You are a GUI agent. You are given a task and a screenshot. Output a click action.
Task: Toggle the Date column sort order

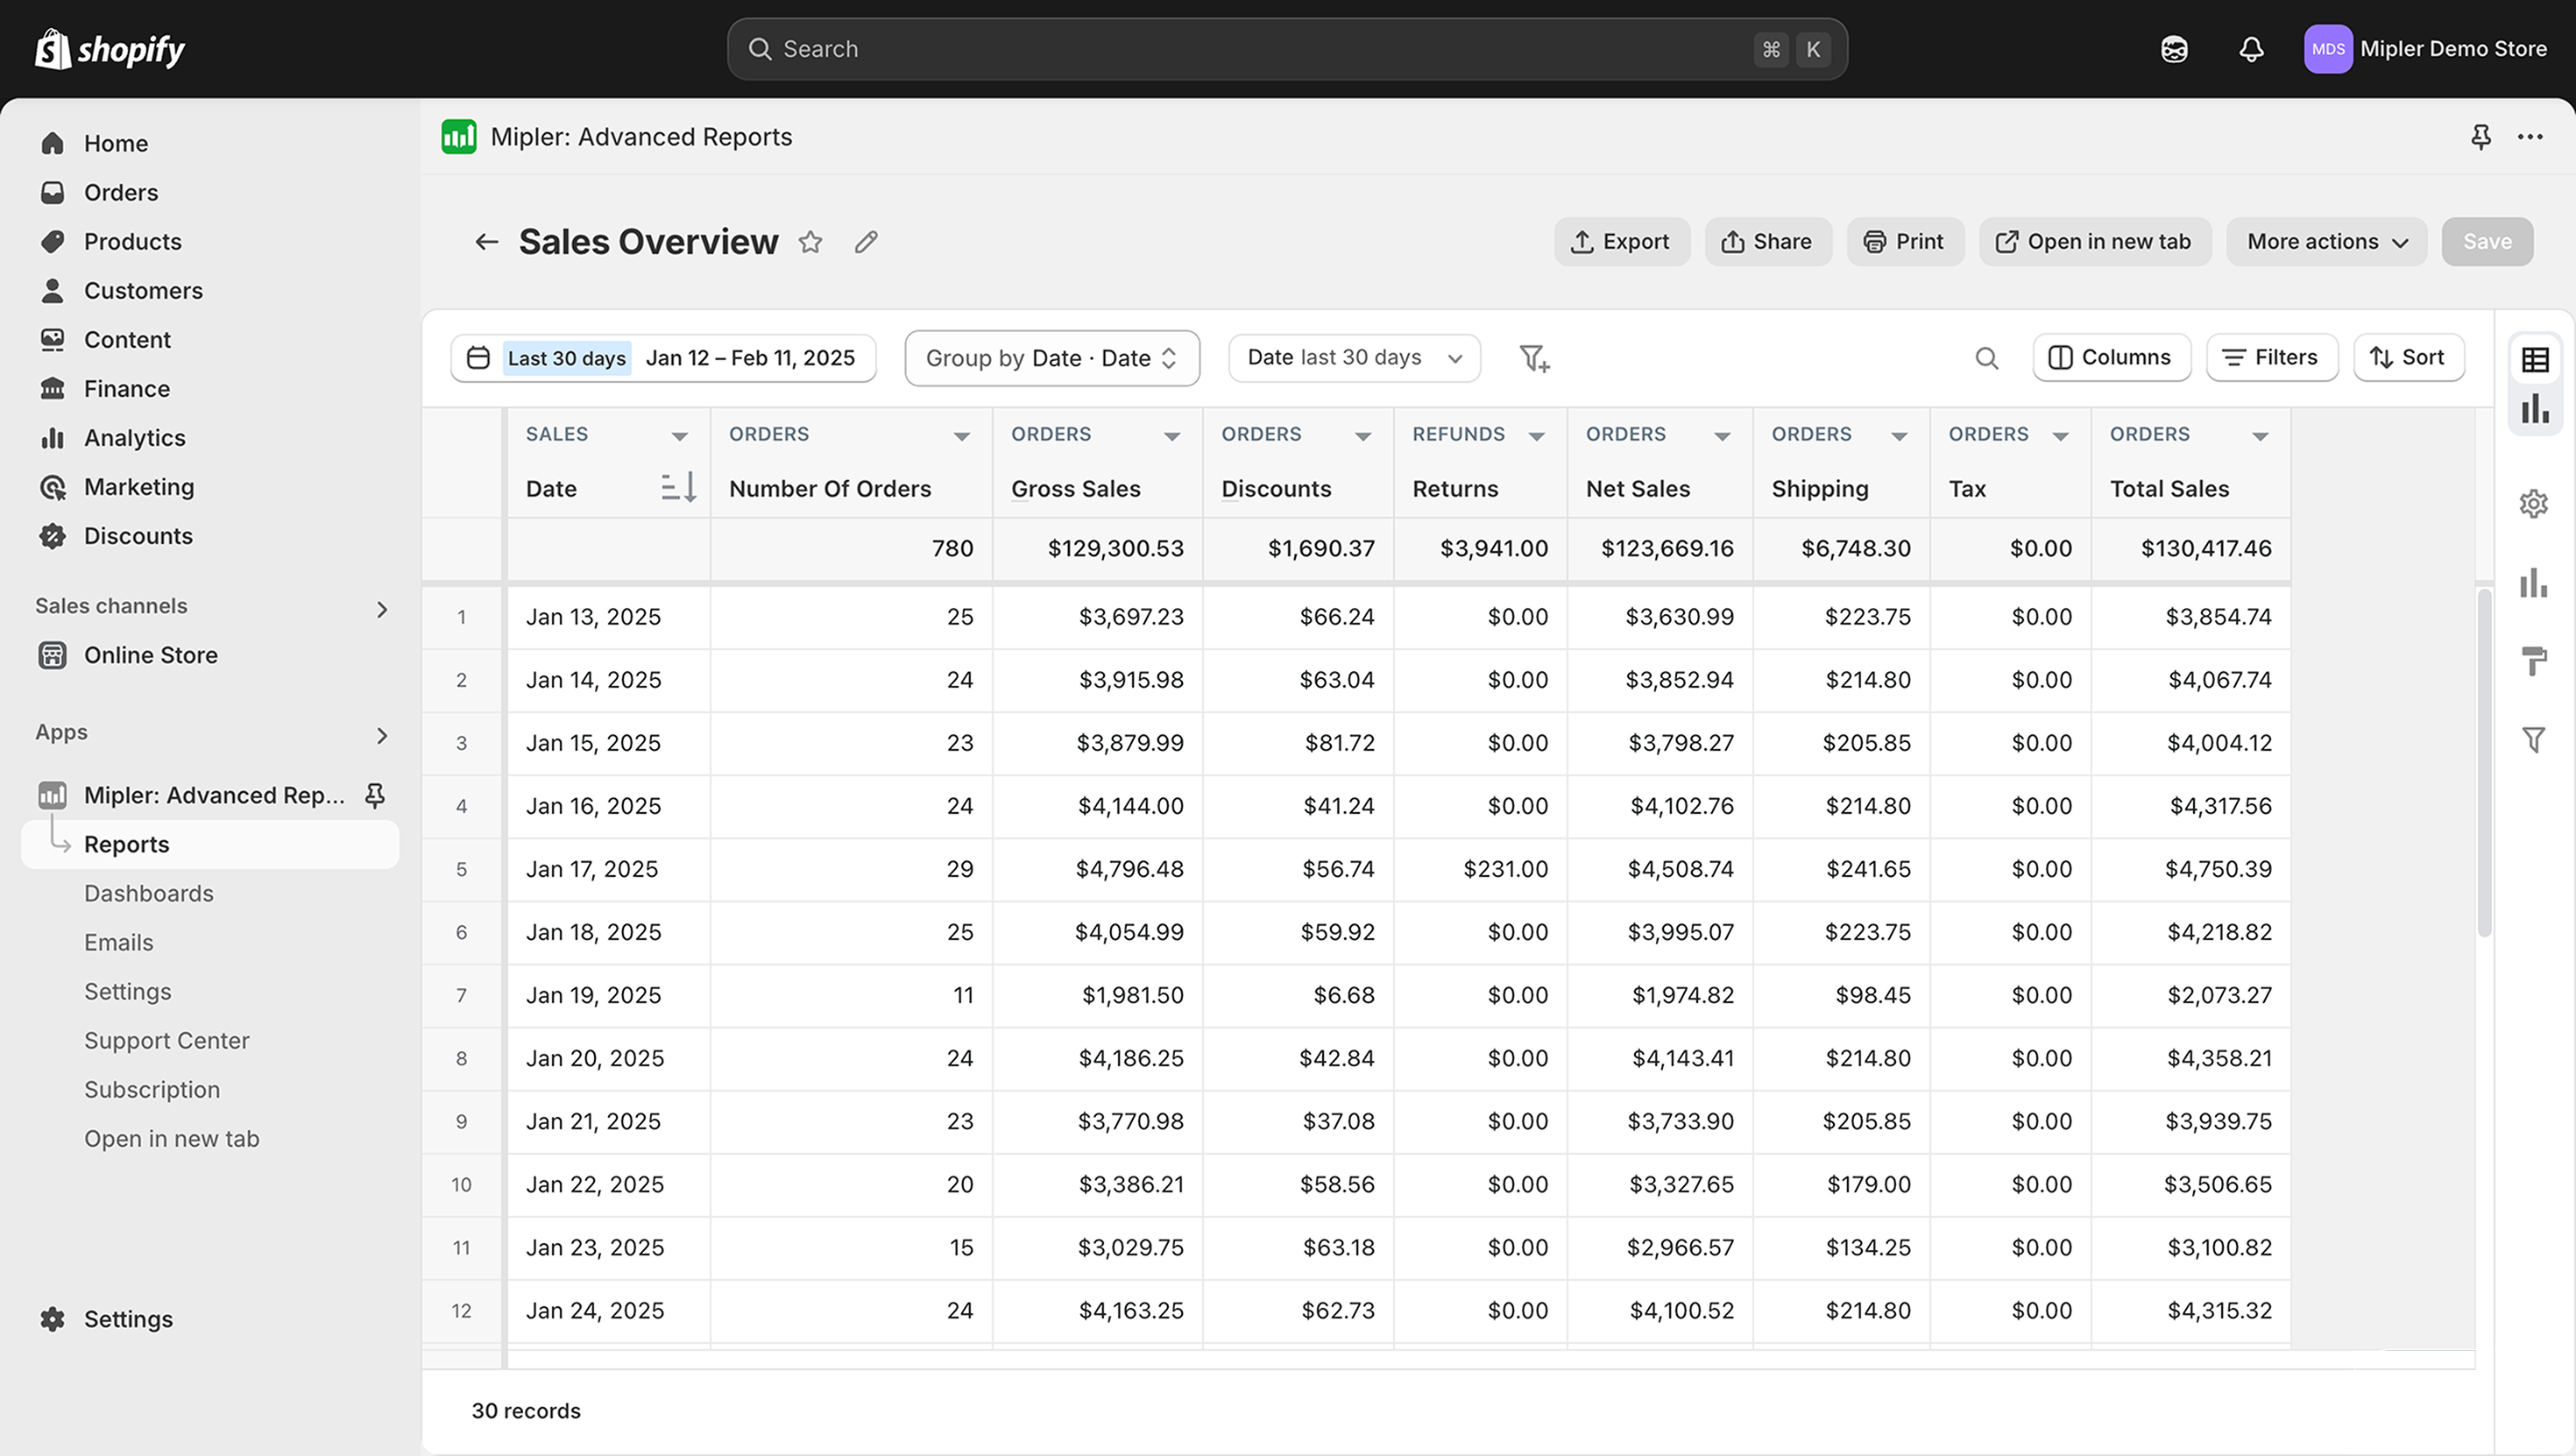click(x=678, y=488)
